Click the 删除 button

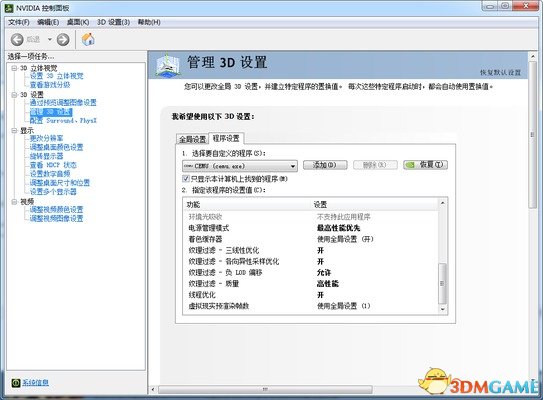(375, 165)
